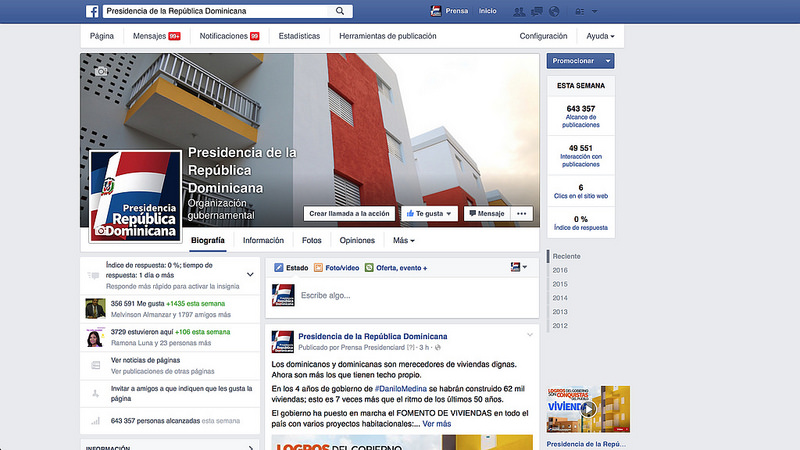Click the Oferta, evento icon

pos(369,267)
